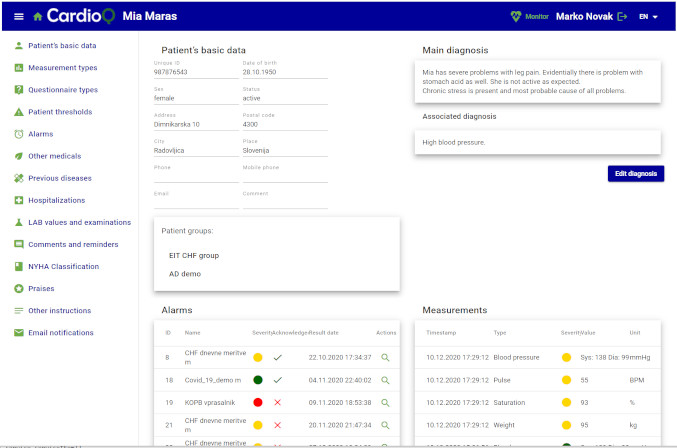Click the Unique ID field 987876543

196,72
